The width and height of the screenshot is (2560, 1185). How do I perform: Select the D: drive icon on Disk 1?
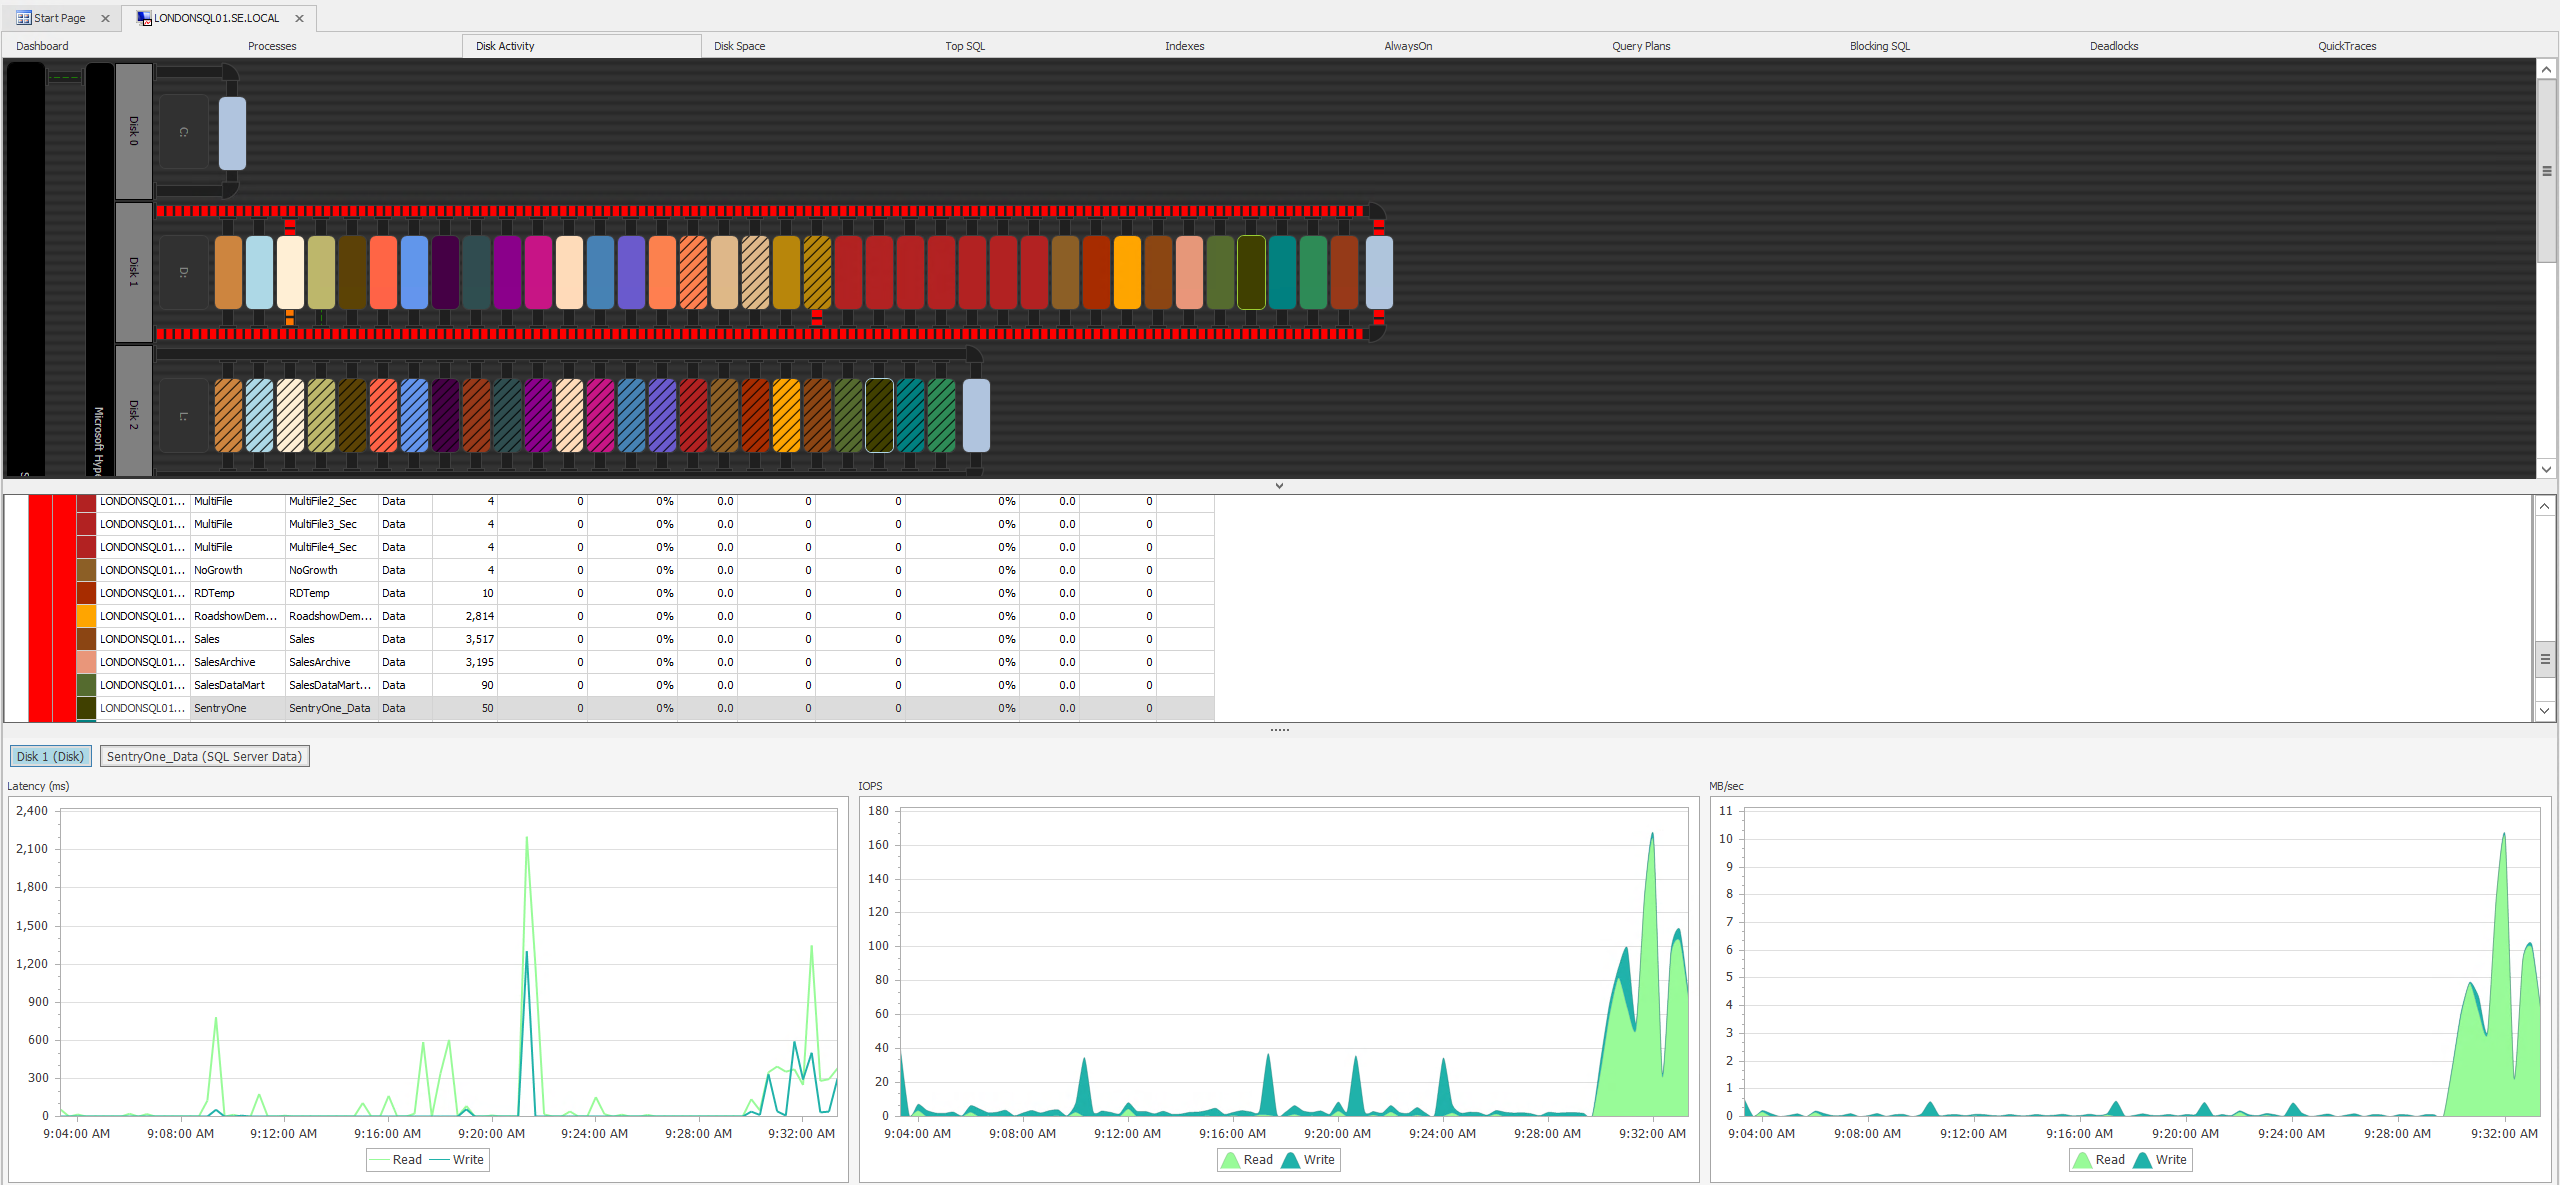coord(183,270)
